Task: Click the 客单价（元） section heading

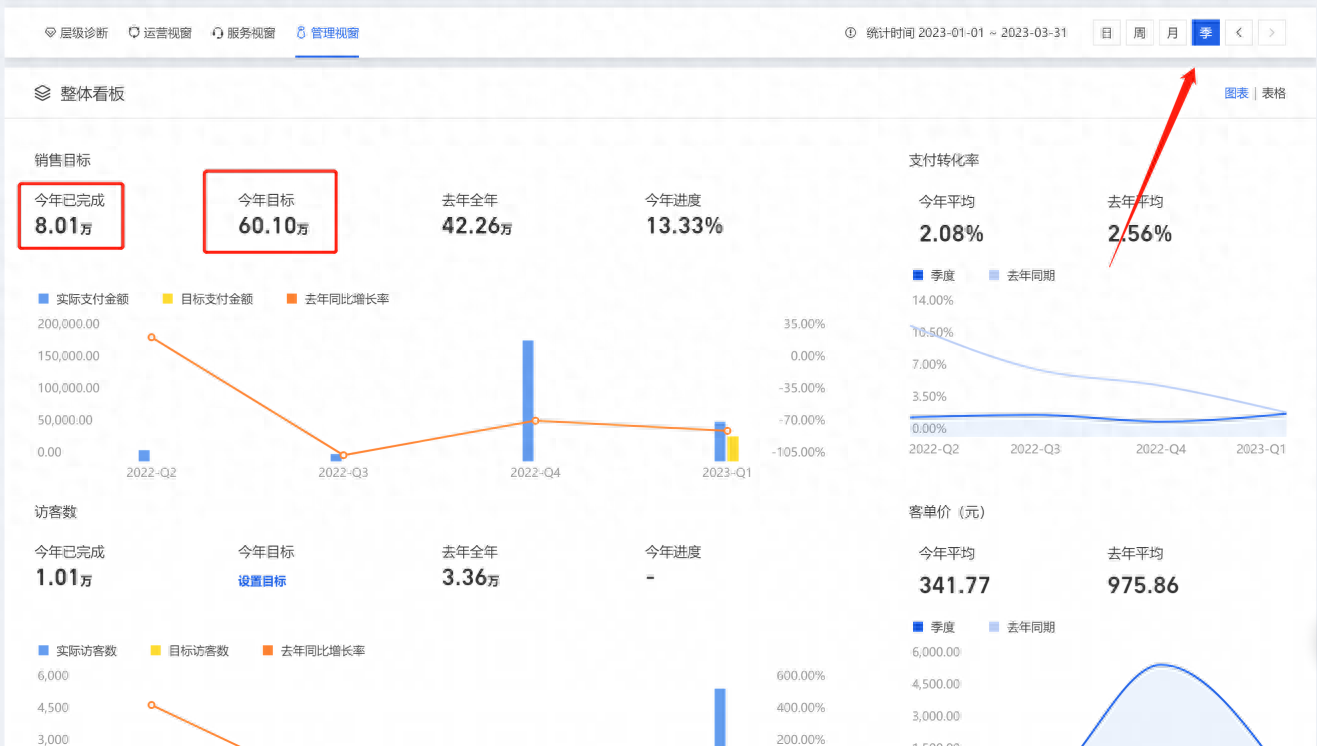Action: pos(947,512)
